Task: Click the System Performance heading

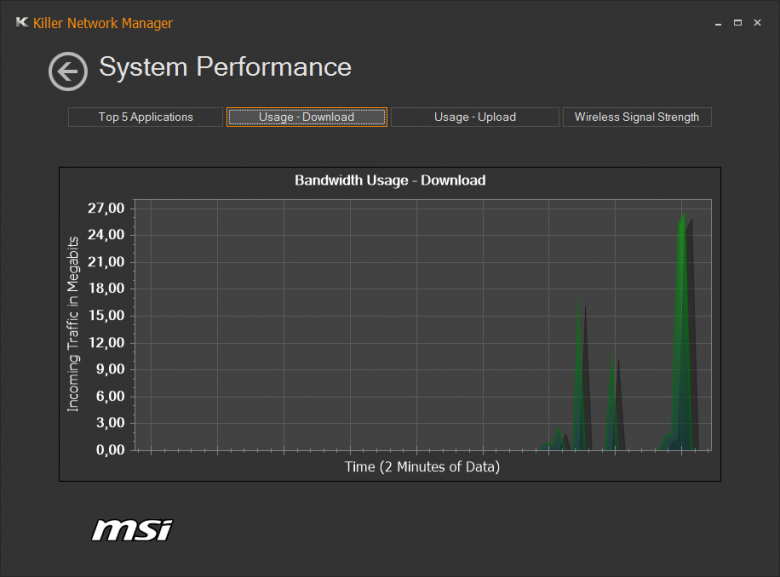Action: pyautogui.click(x=225, y=67)
